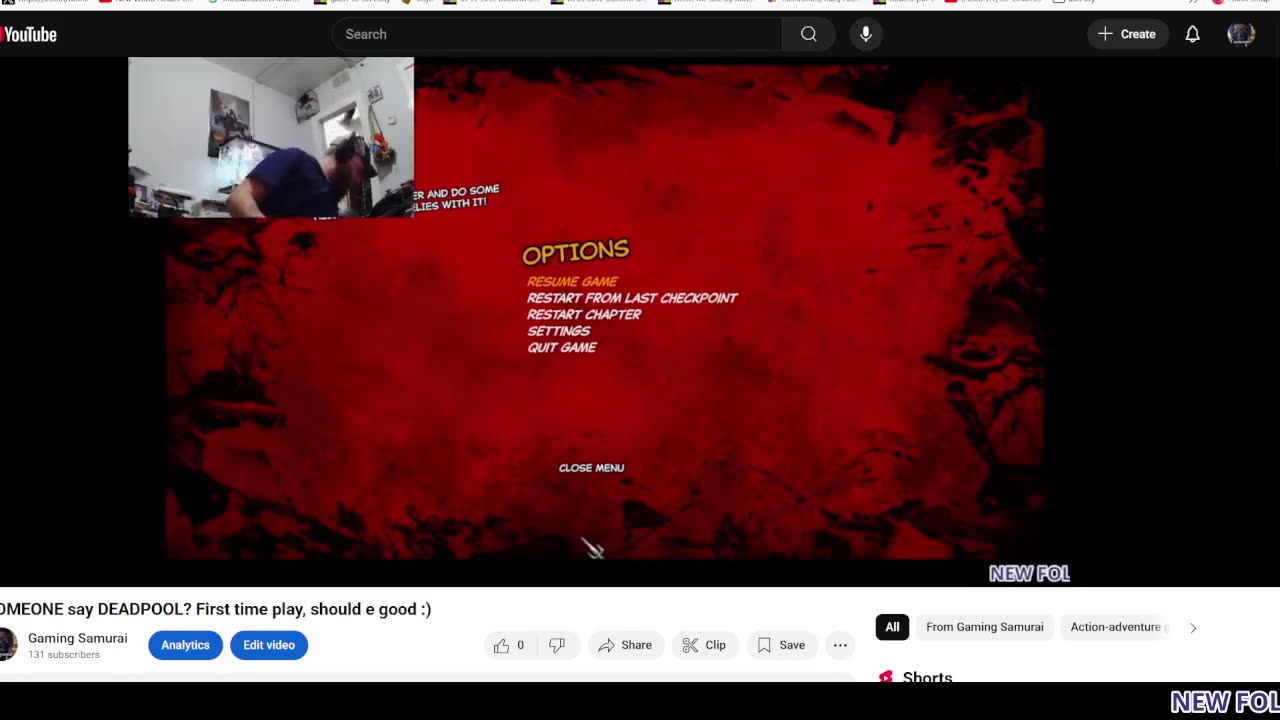This screenshot has height=720, width=1280.
Task: Select the All filter chip
Action: (x=892, y=627)
